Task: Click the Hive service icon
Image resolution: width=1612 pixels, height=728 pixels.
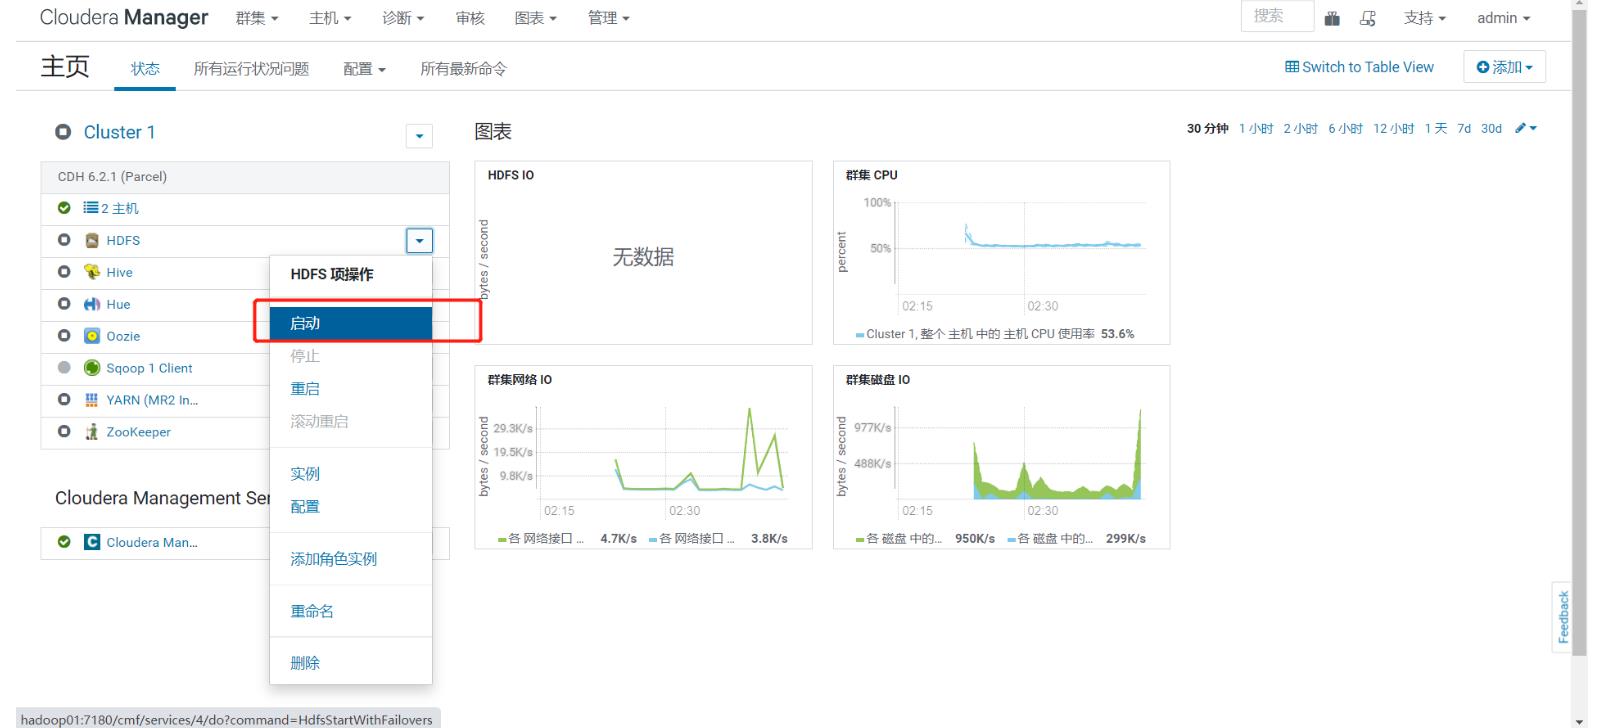Action: tap(92, 272)
